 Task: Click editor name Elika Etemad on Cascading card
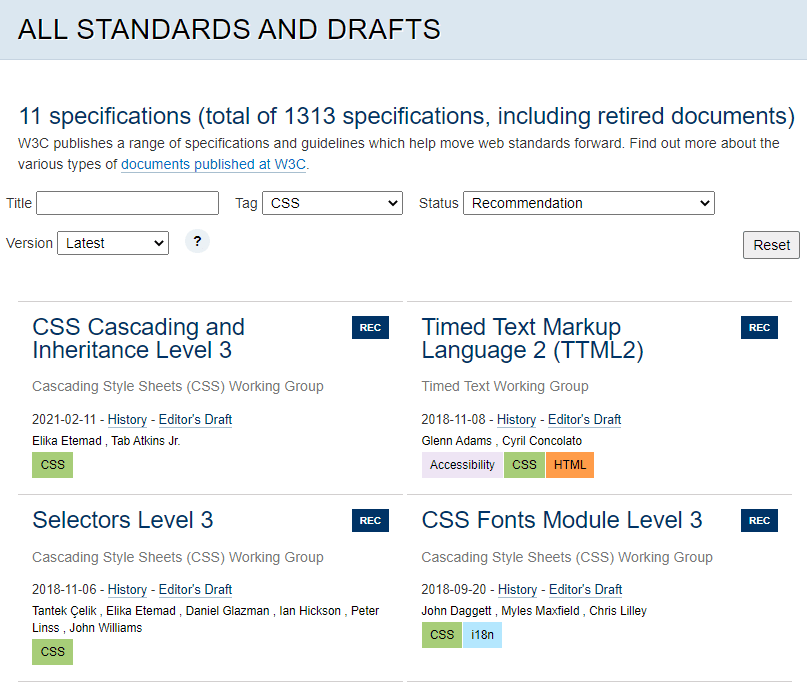[x=67, y=441]
